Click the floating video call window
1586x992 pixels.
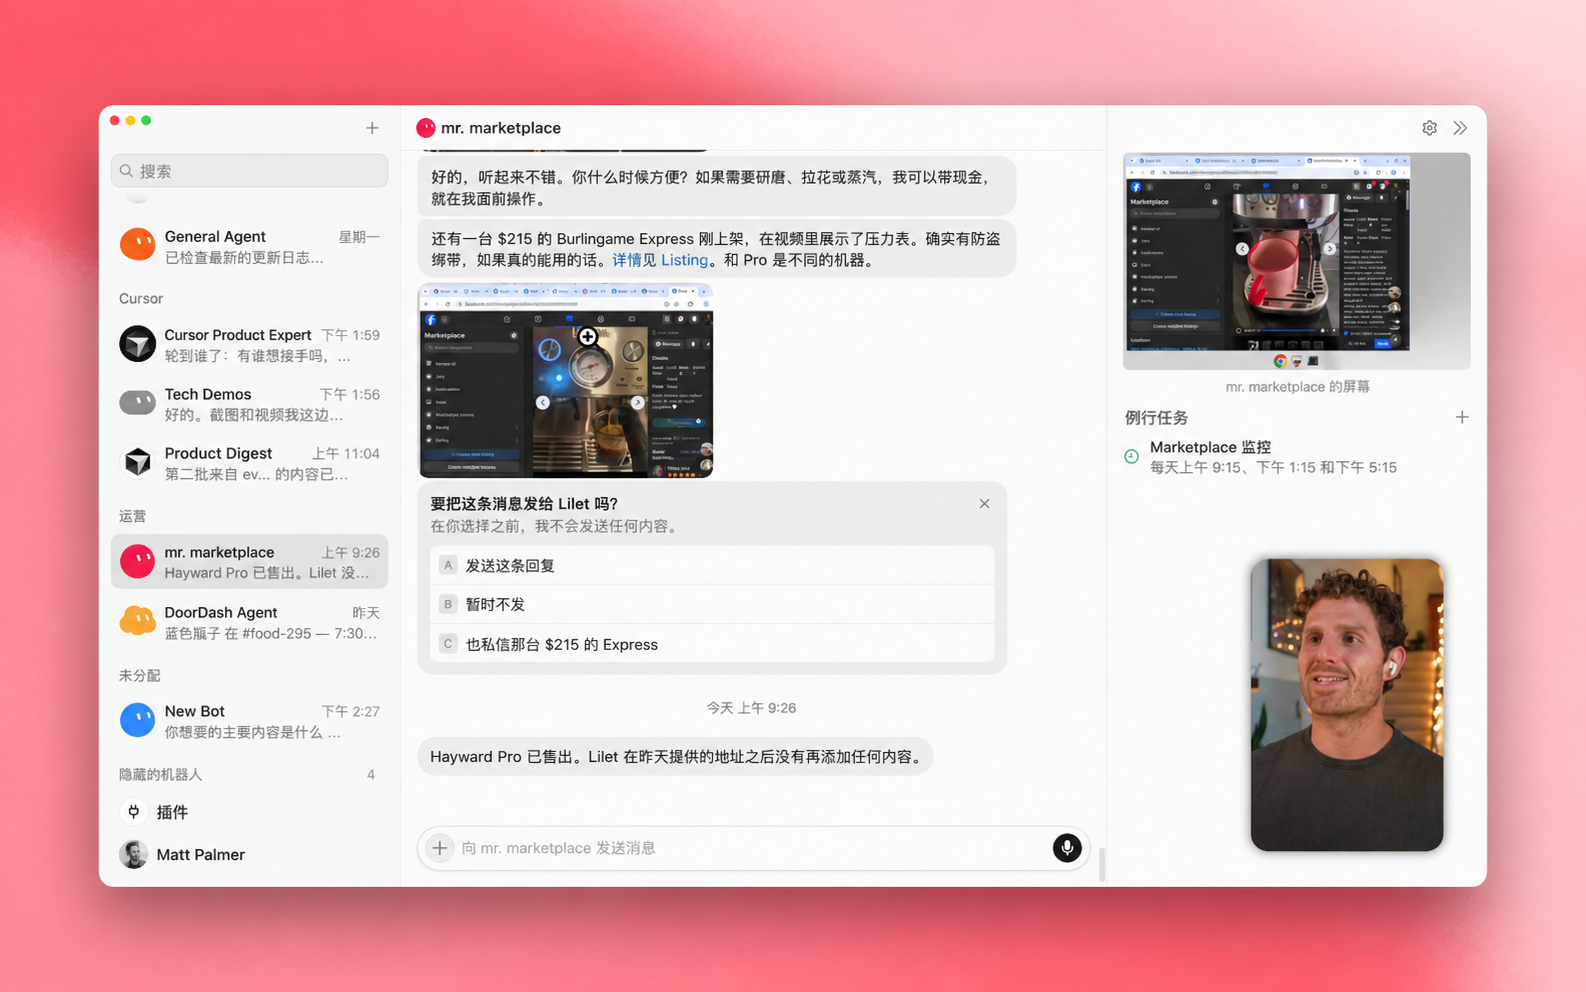click(1346, 705)
